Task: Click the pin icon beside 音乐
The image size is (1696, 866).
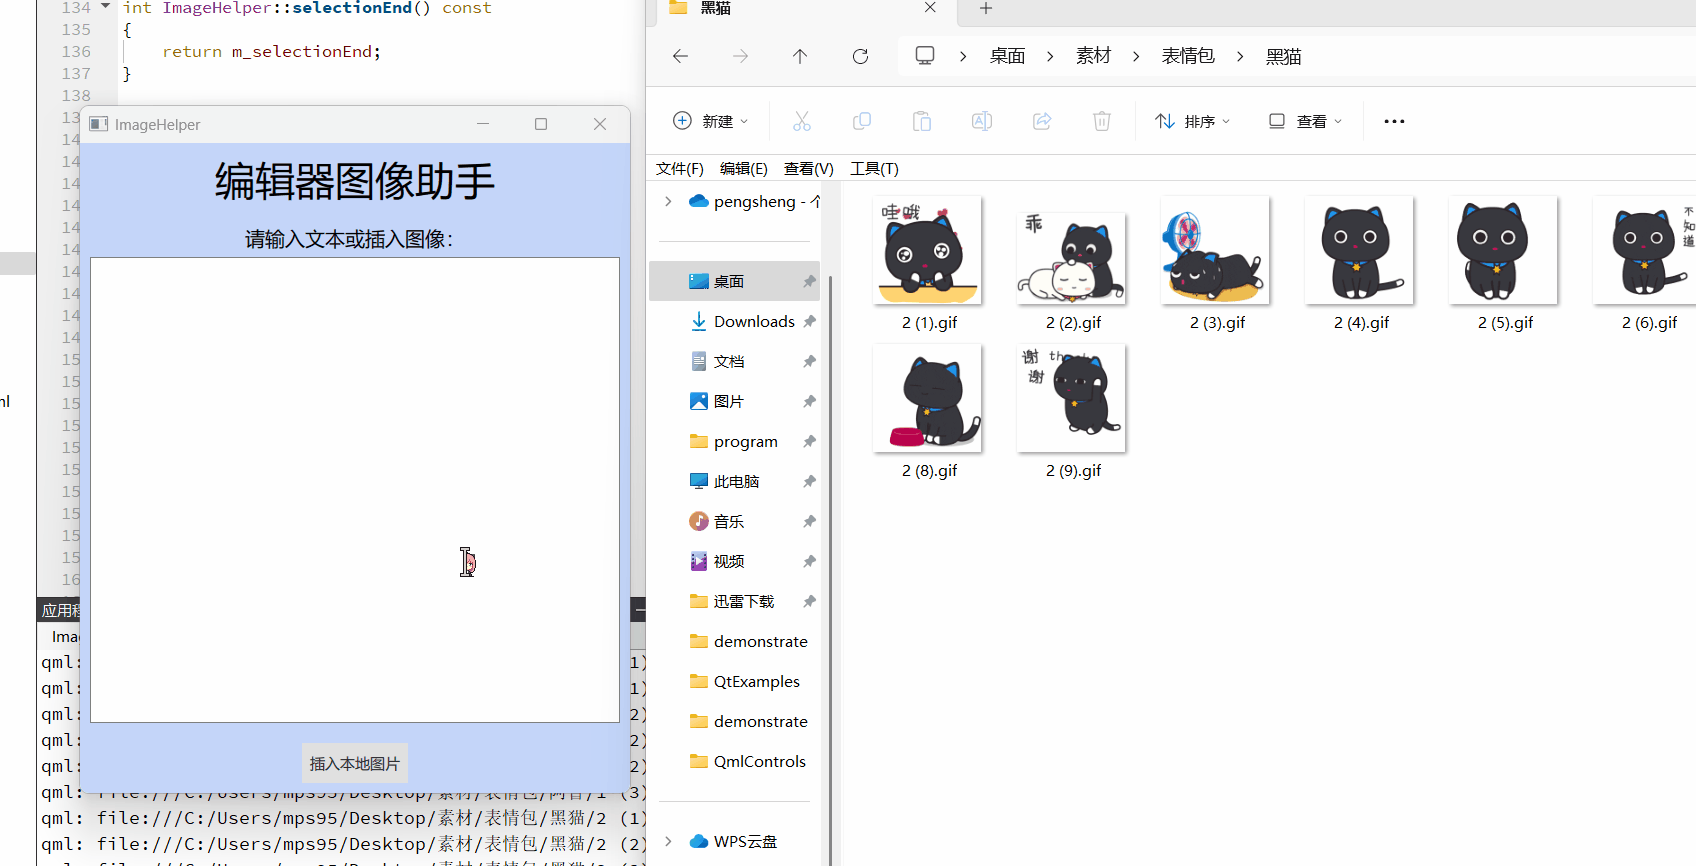Action: click(809, 521)
